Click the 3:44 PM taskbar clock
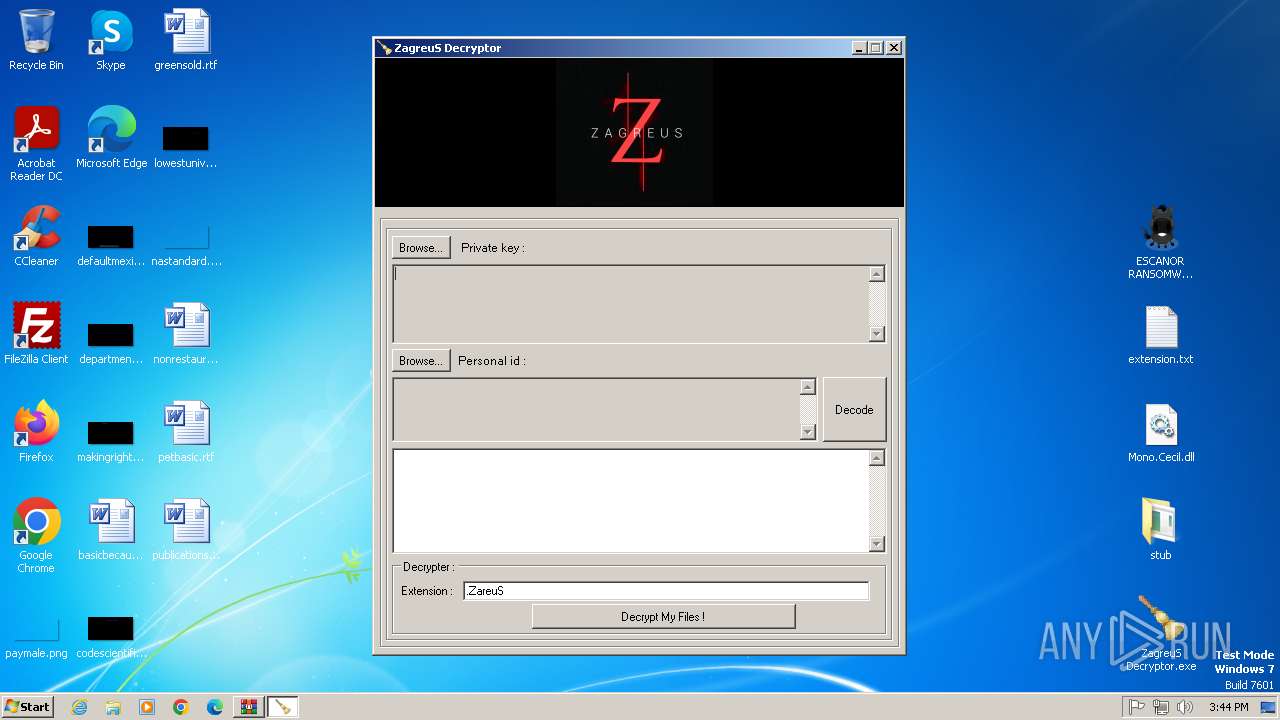The image size is (1280, 720). click(x=1228, y=707)
